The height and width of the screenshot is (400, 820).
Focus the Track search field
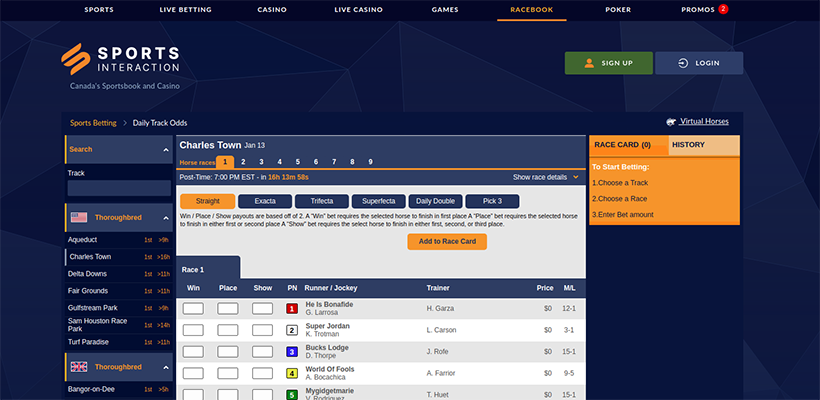point(119,188)
